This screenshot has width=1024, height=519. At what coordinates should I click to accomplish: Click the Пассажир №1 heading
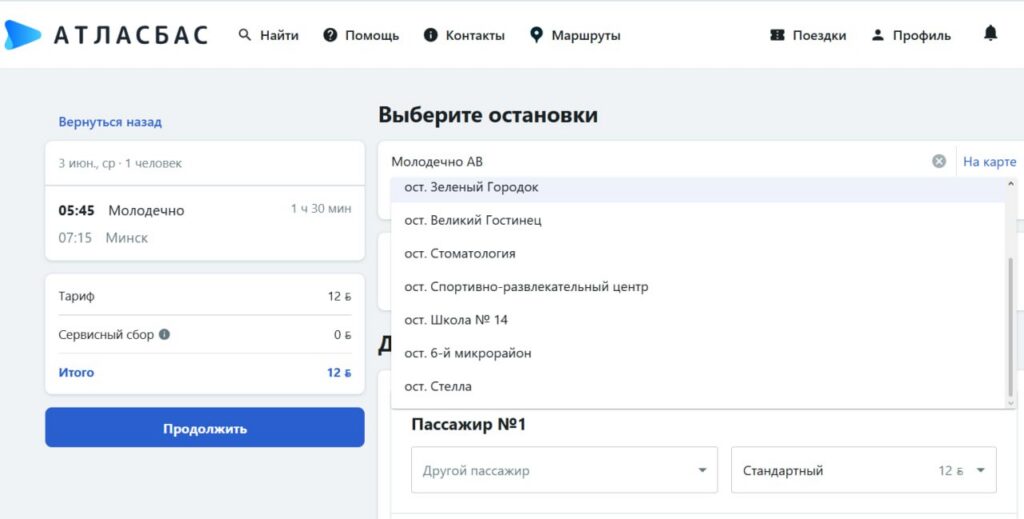469,424
